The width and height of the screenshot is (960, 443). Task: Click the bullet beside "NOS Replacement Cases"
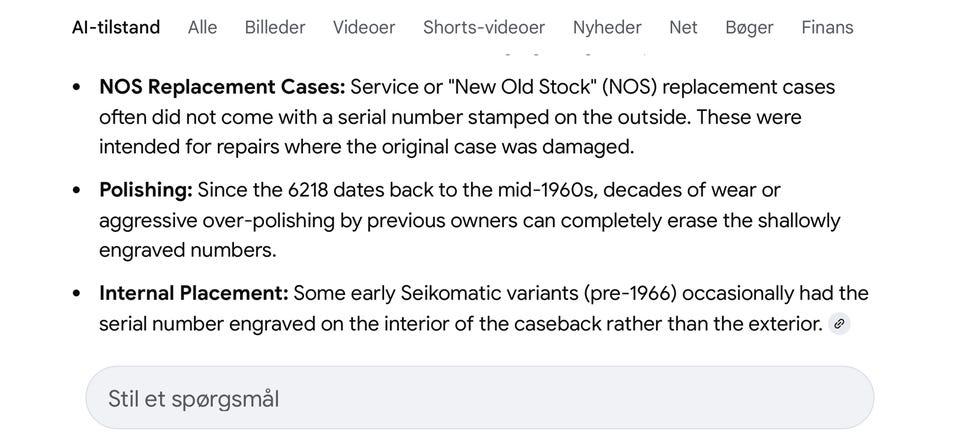(77, 88)
